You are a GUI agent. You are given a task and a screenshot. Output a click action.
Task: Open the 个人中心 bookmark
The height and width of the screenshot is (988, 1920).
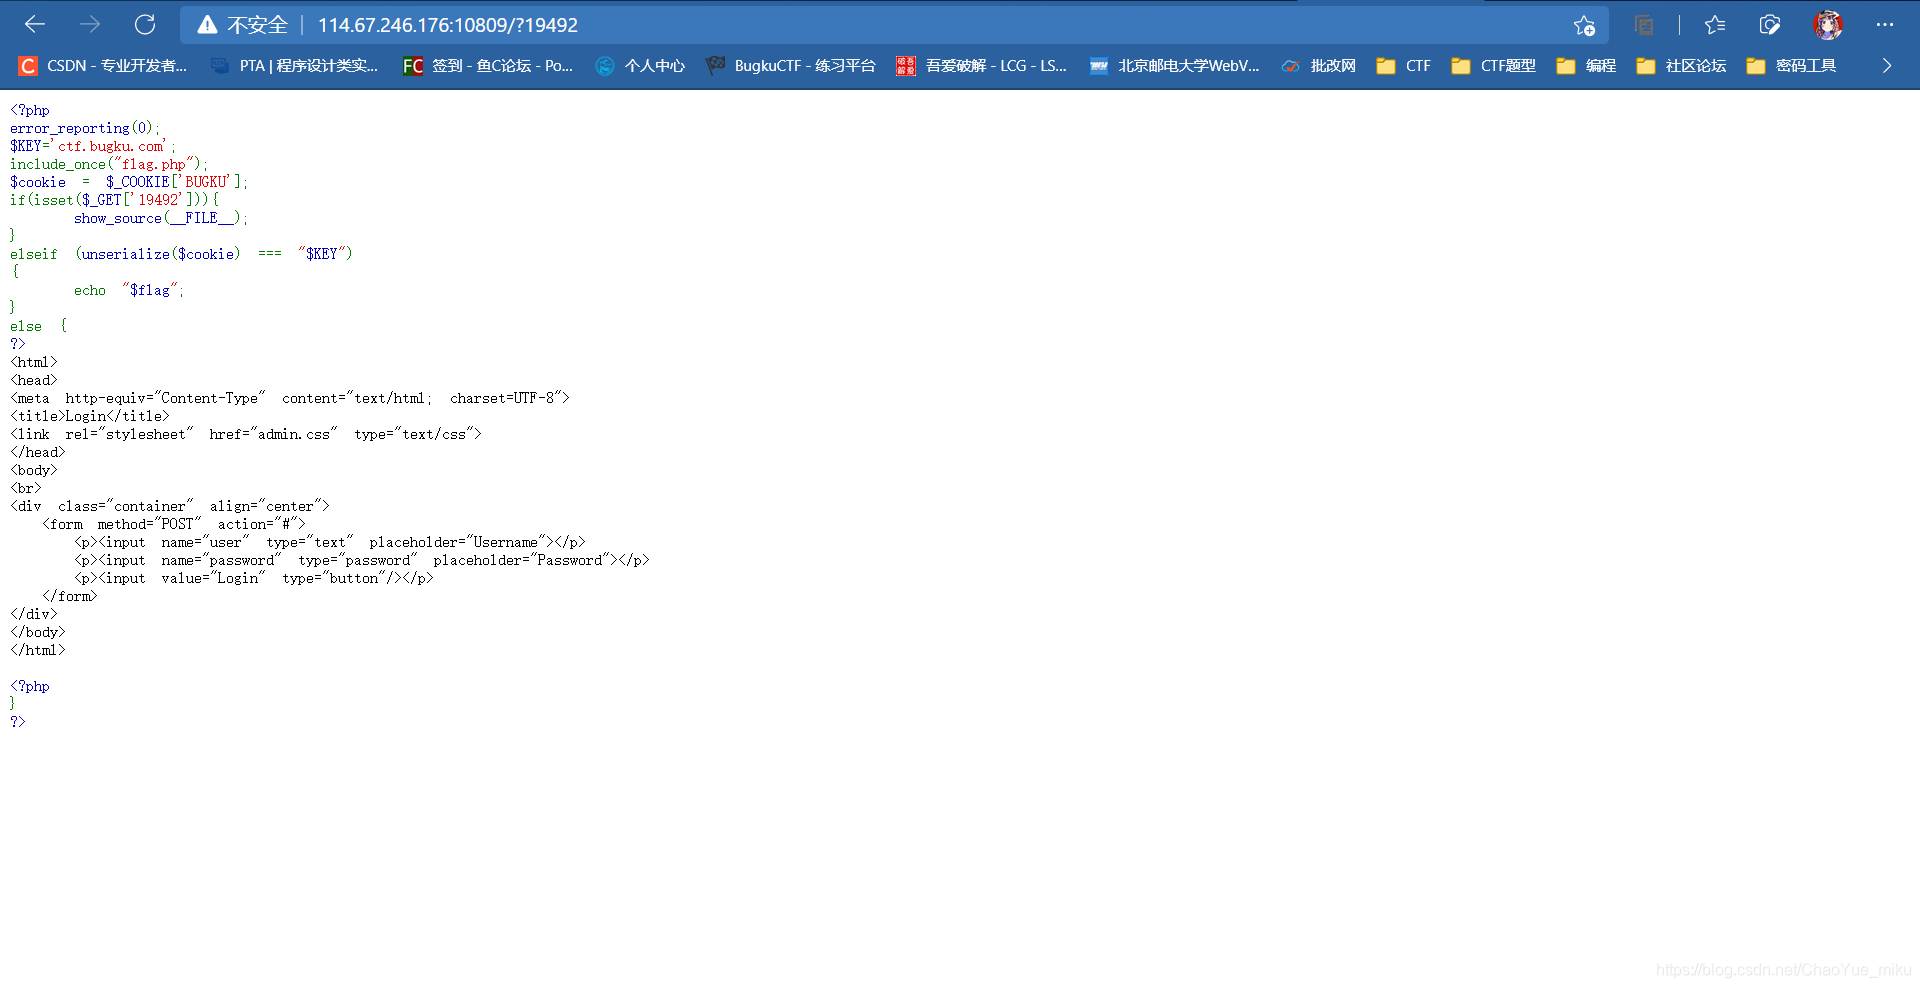[640, 66]
